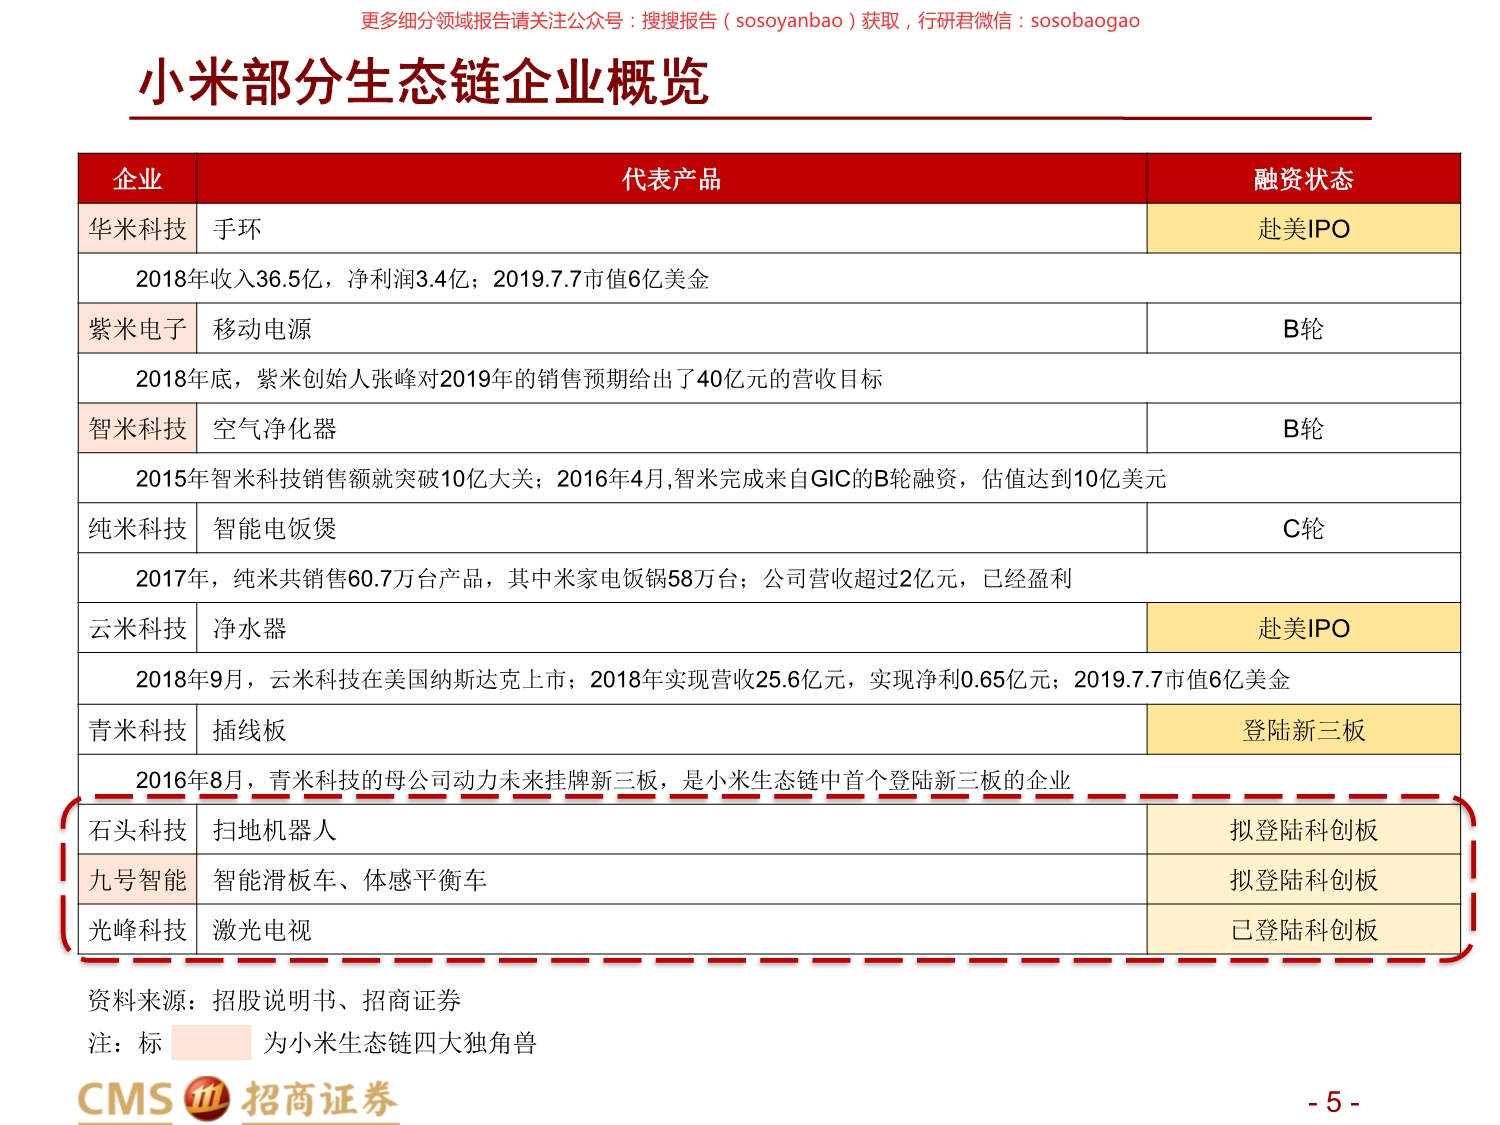Click the C轮 financing status cell
The image size is (1500, 1125).
click(x=1304, y=528)
